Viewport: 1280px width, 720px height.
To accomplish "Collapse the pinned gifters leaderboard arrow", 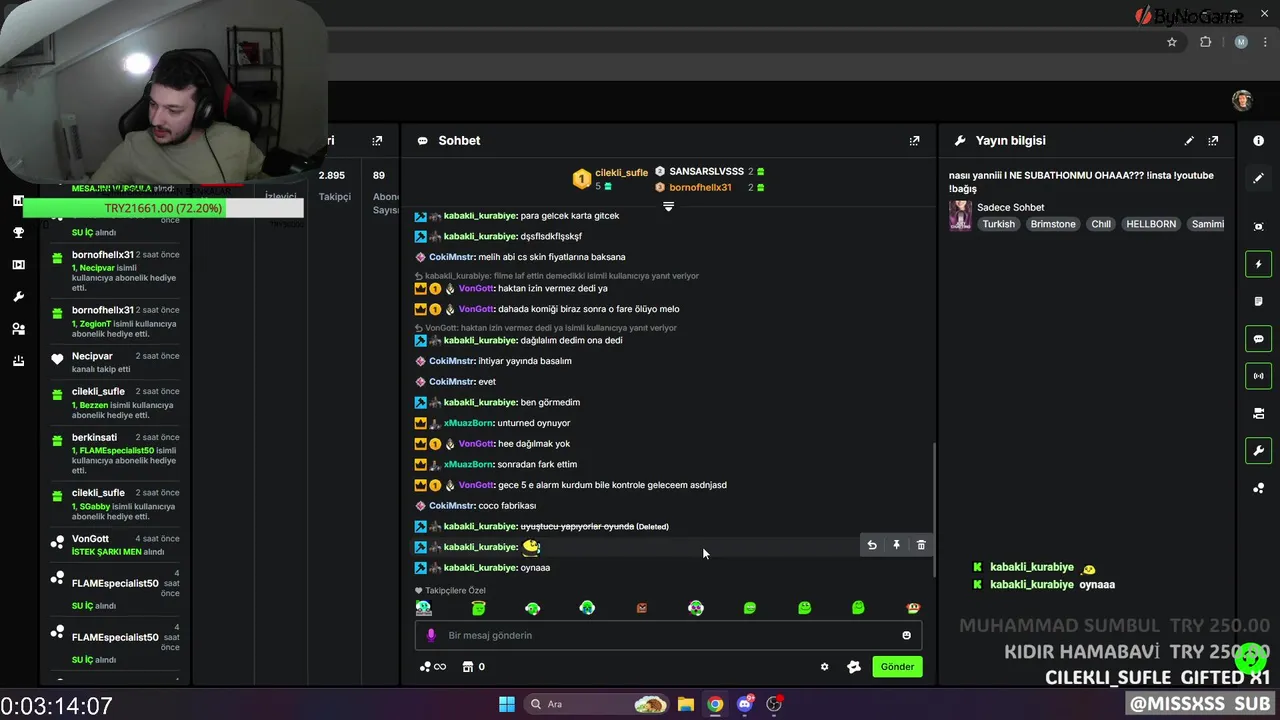I will (x=668, y=206).
